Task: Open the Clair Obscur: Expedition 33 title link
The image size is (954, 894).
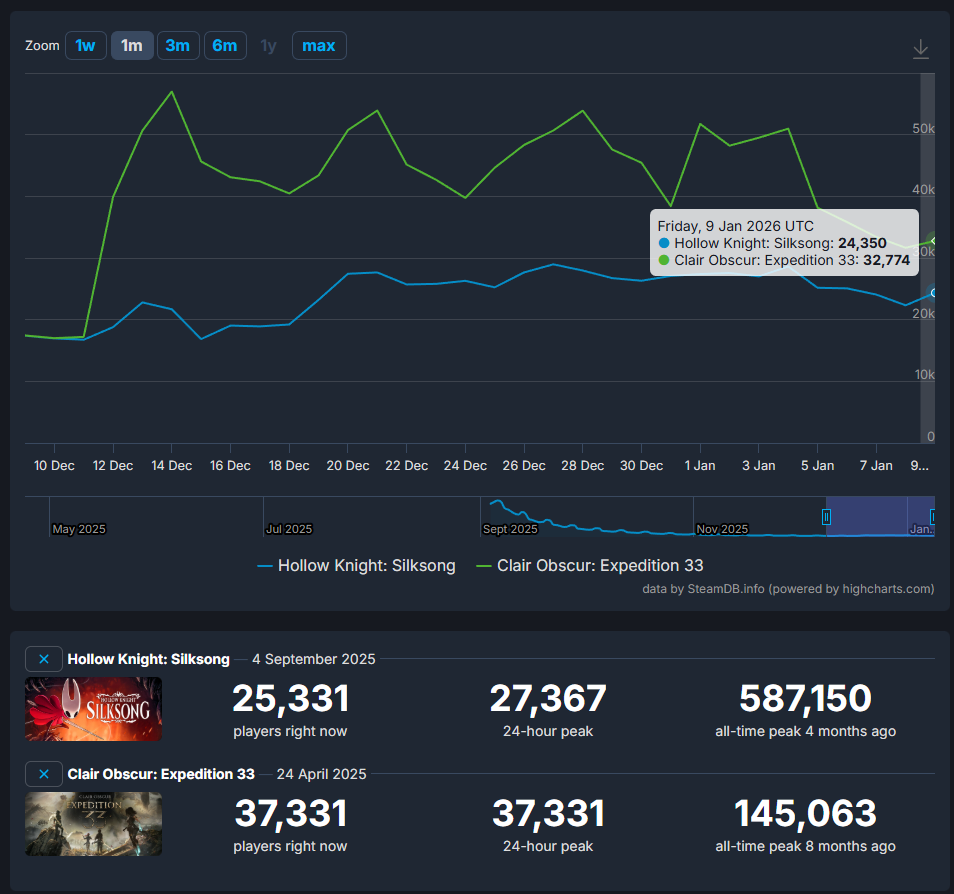Action: pos(161,774)
